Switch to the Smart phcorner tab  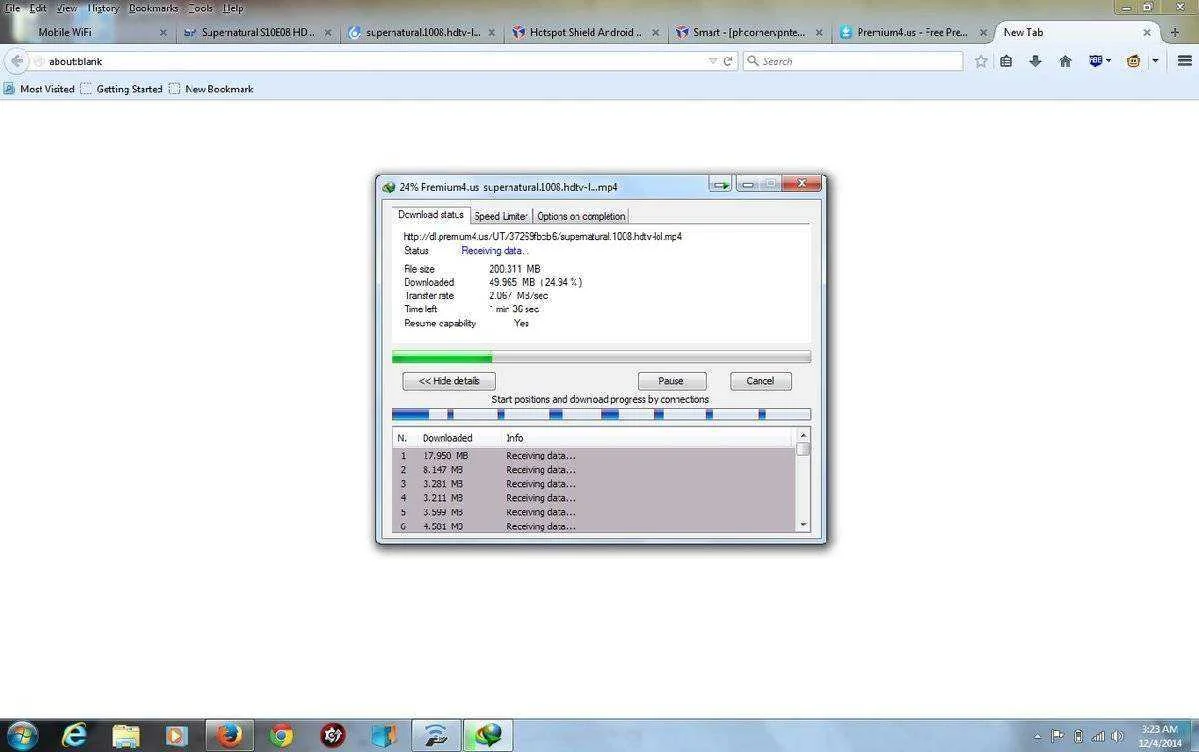749,33
